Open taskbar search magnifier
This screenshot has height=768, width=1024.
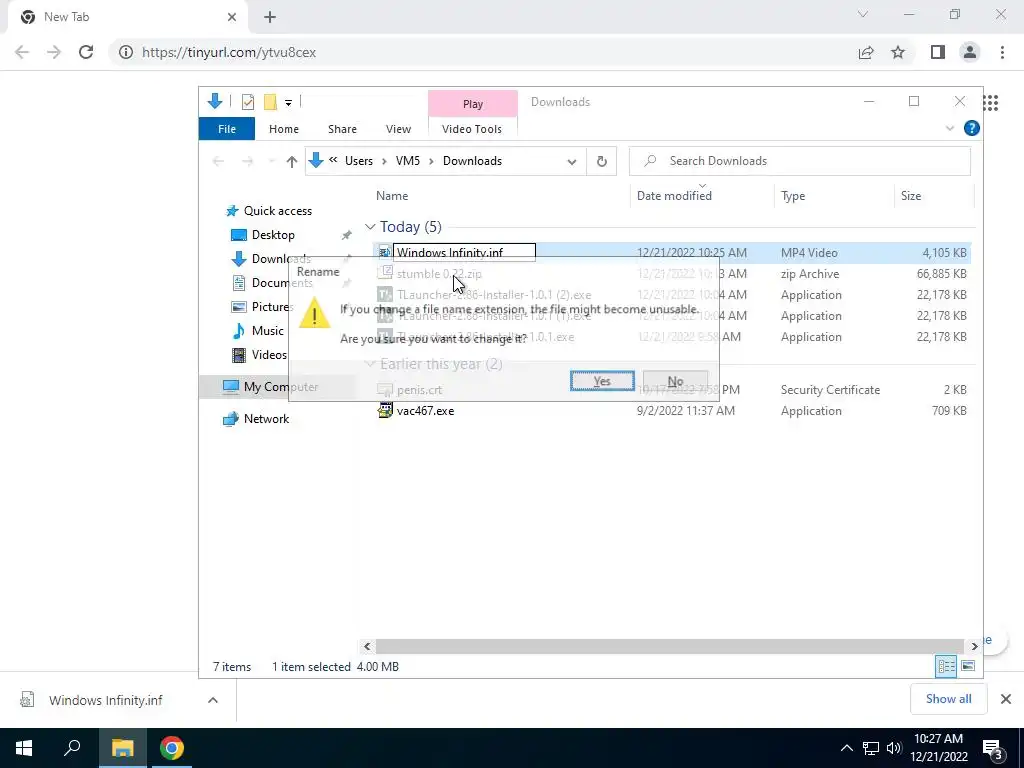point(72,747)
